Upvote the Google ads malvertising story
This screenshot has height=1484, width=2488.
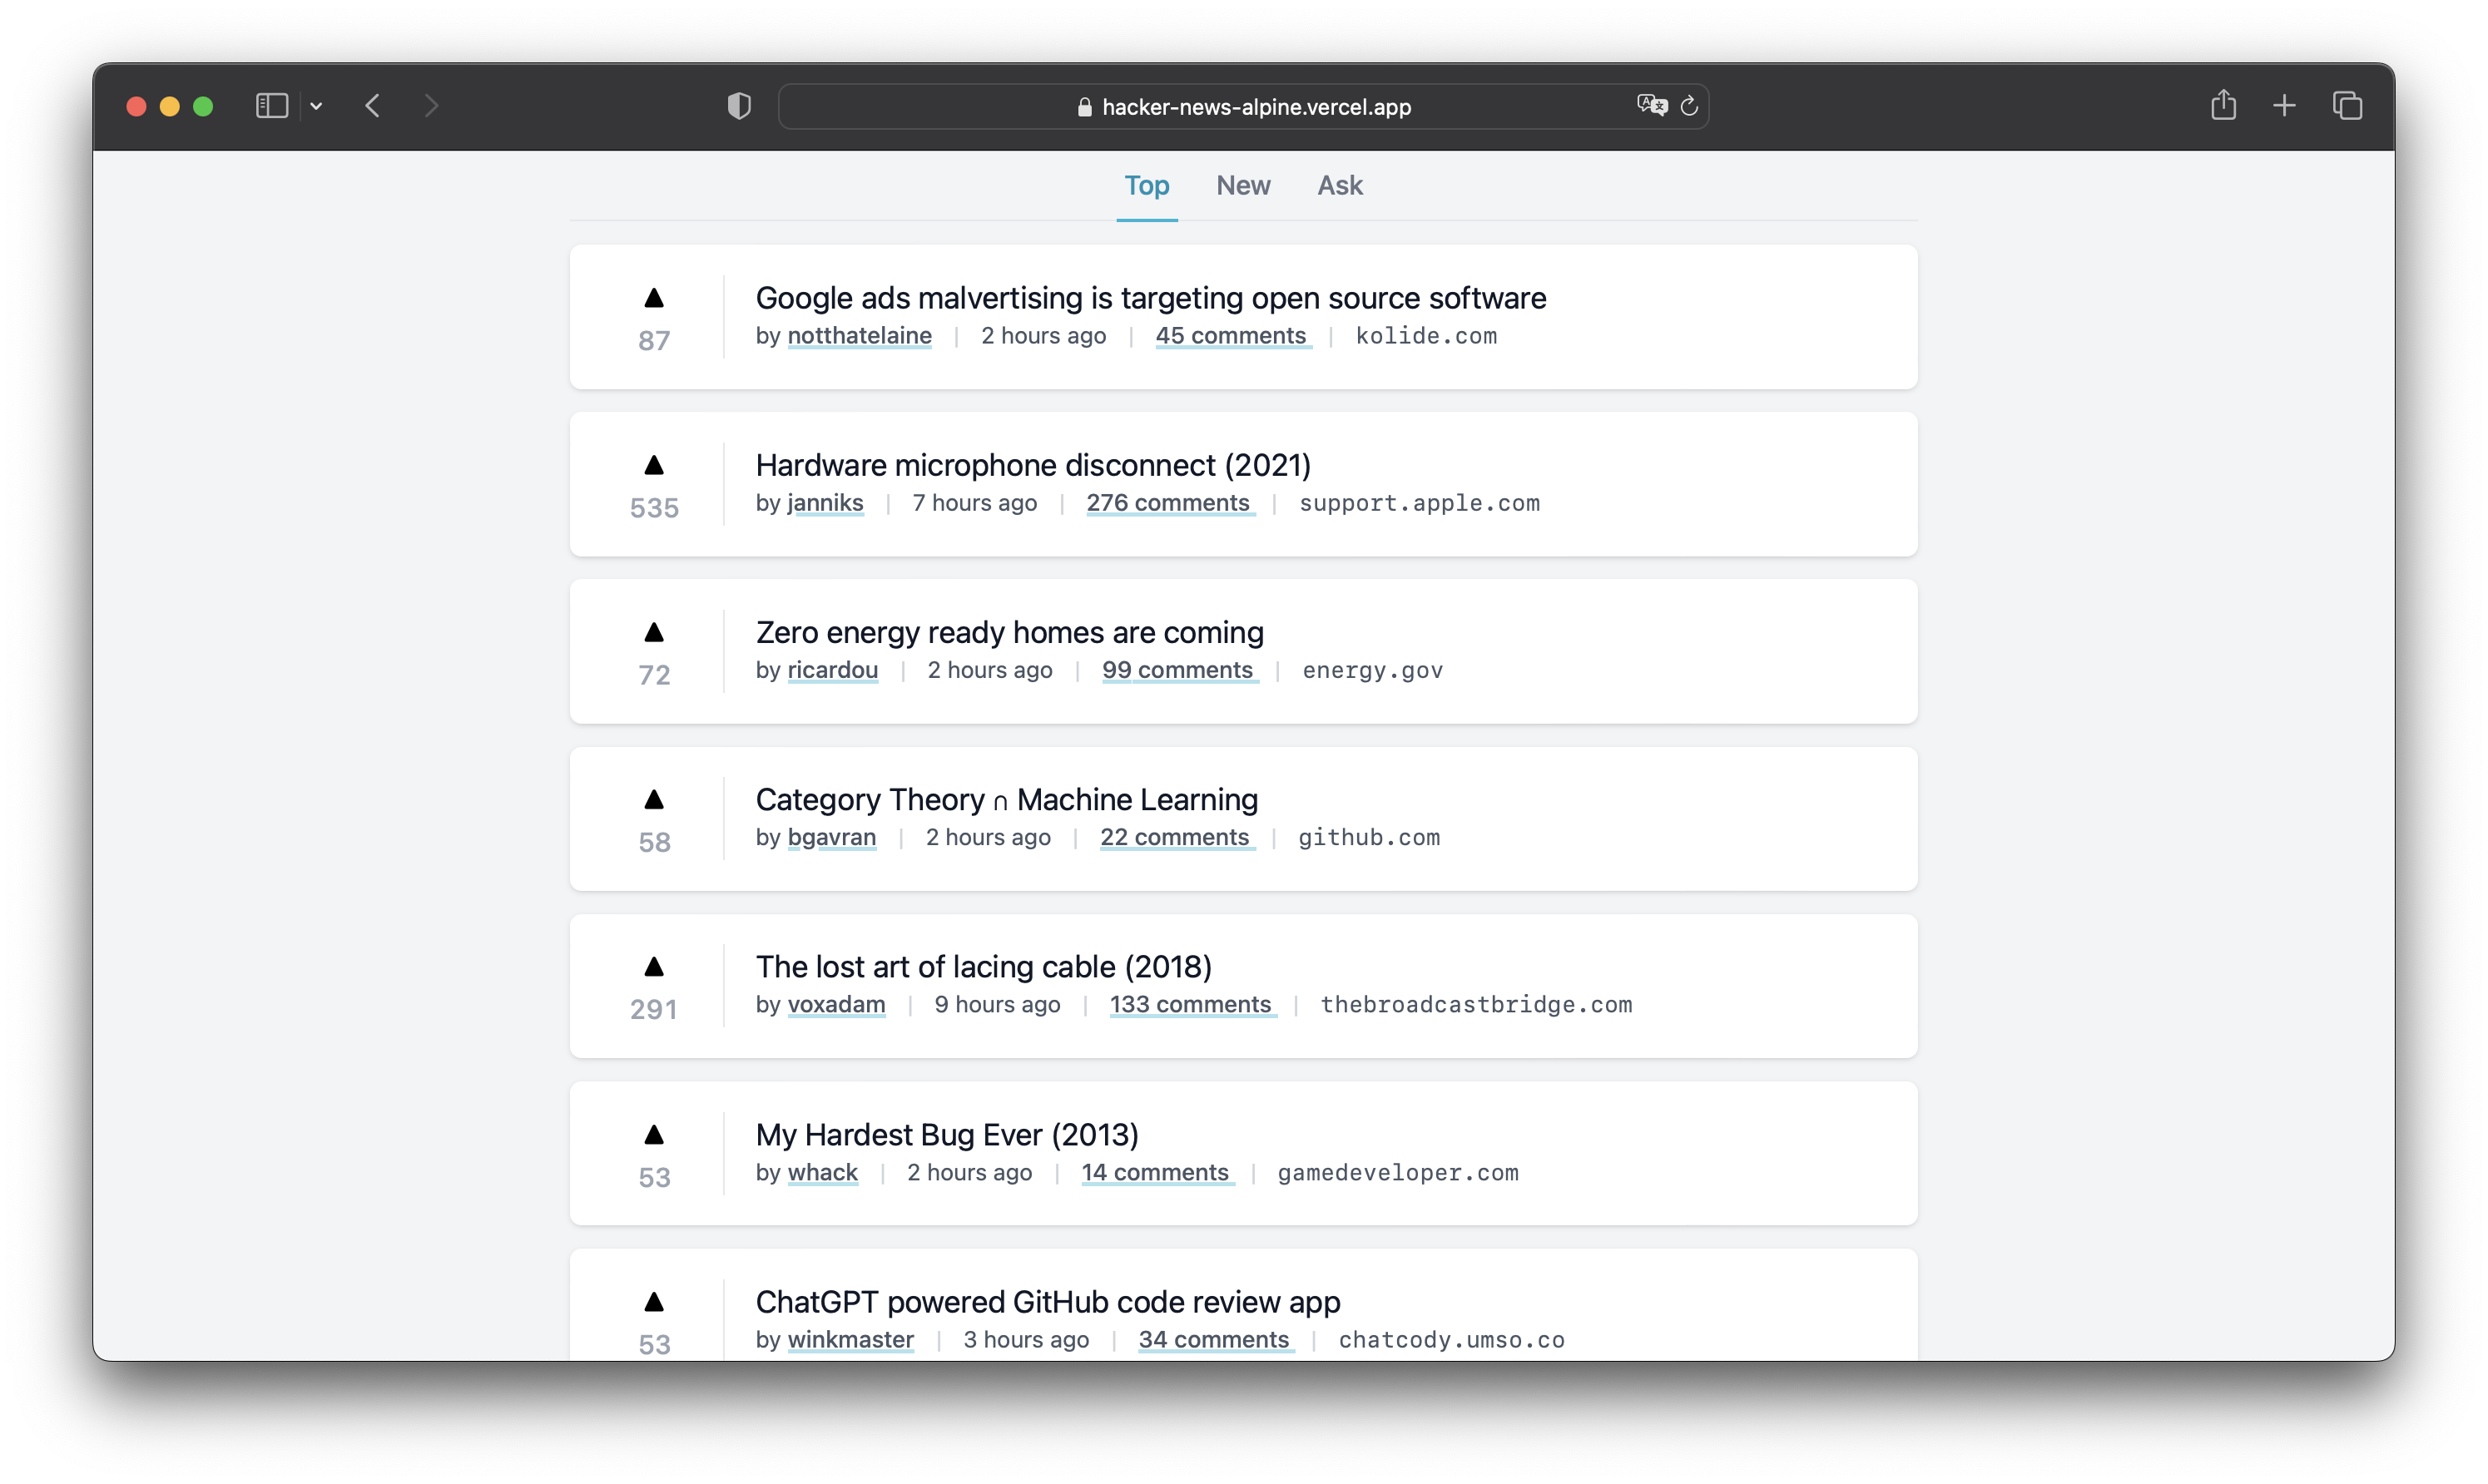click(x=654, y=298)
